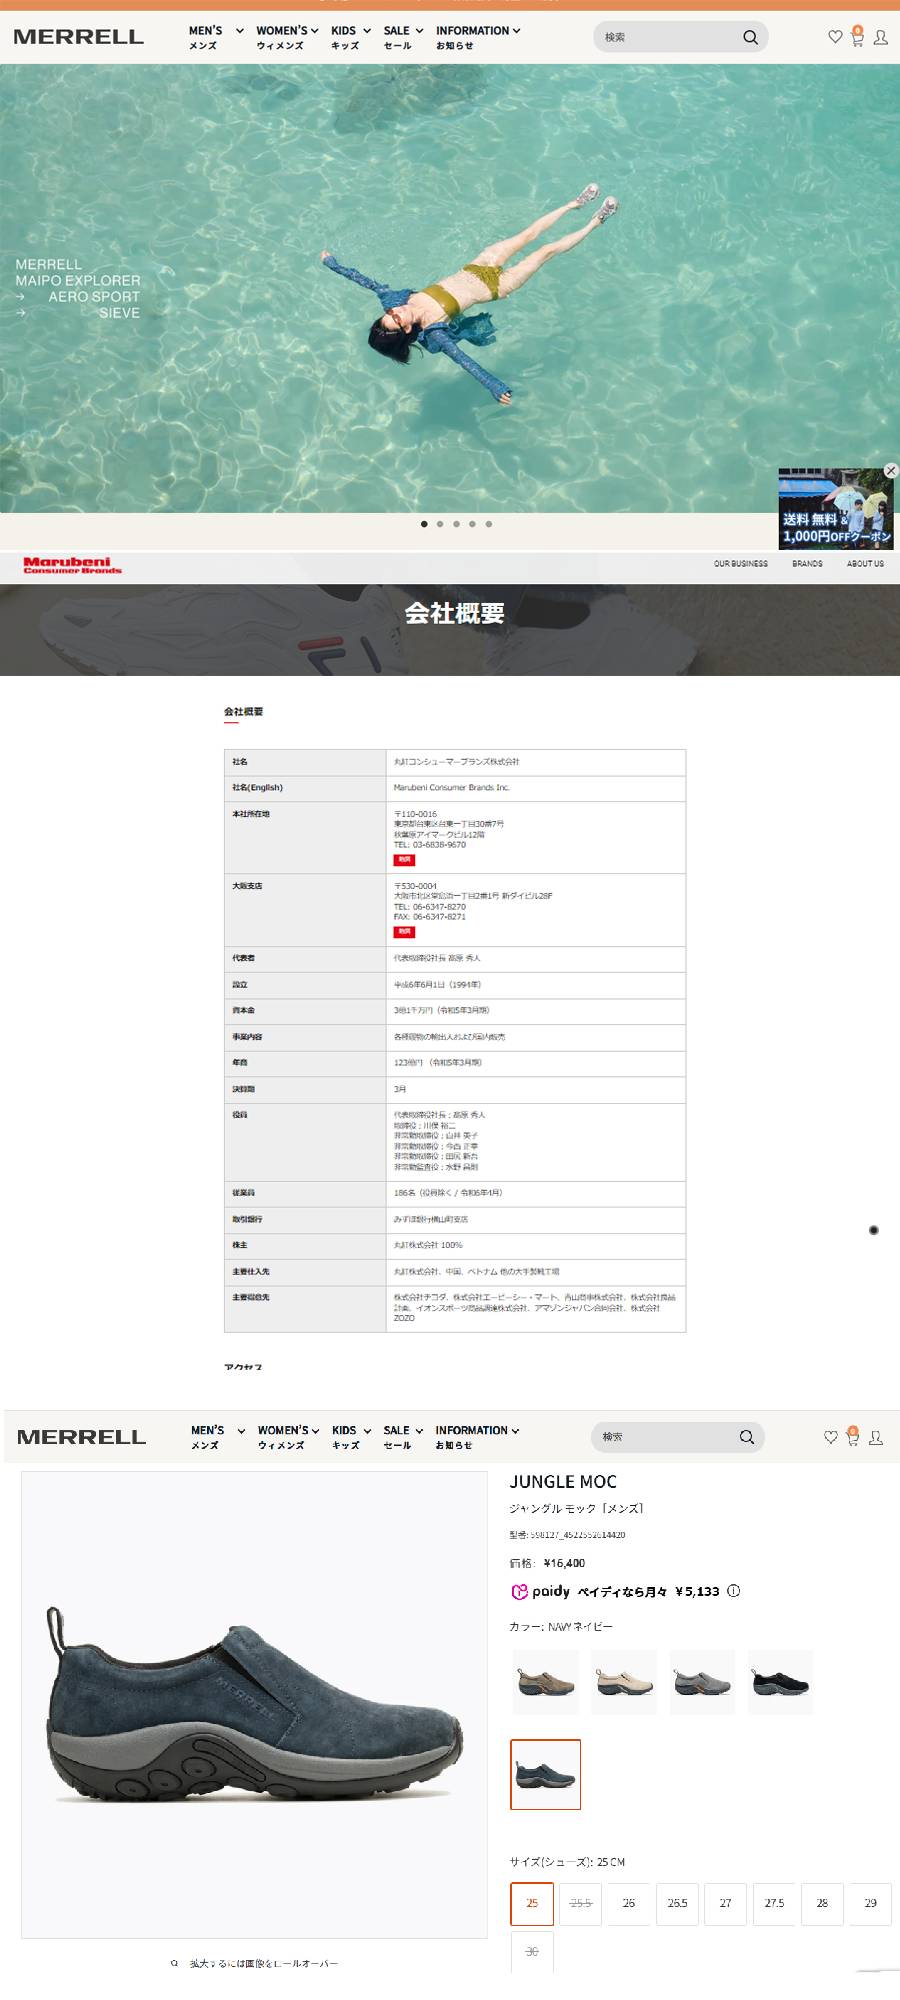The width and height of the screenshot is (900, 2000).
Task: Click the search magnifier in top header
Action: click(750, 38)
